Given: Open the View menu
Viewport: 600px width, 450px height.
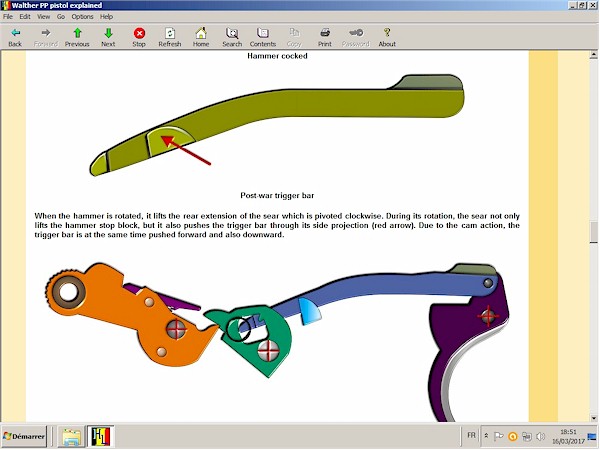Looking at the screenshot, I should click(43, 16).
